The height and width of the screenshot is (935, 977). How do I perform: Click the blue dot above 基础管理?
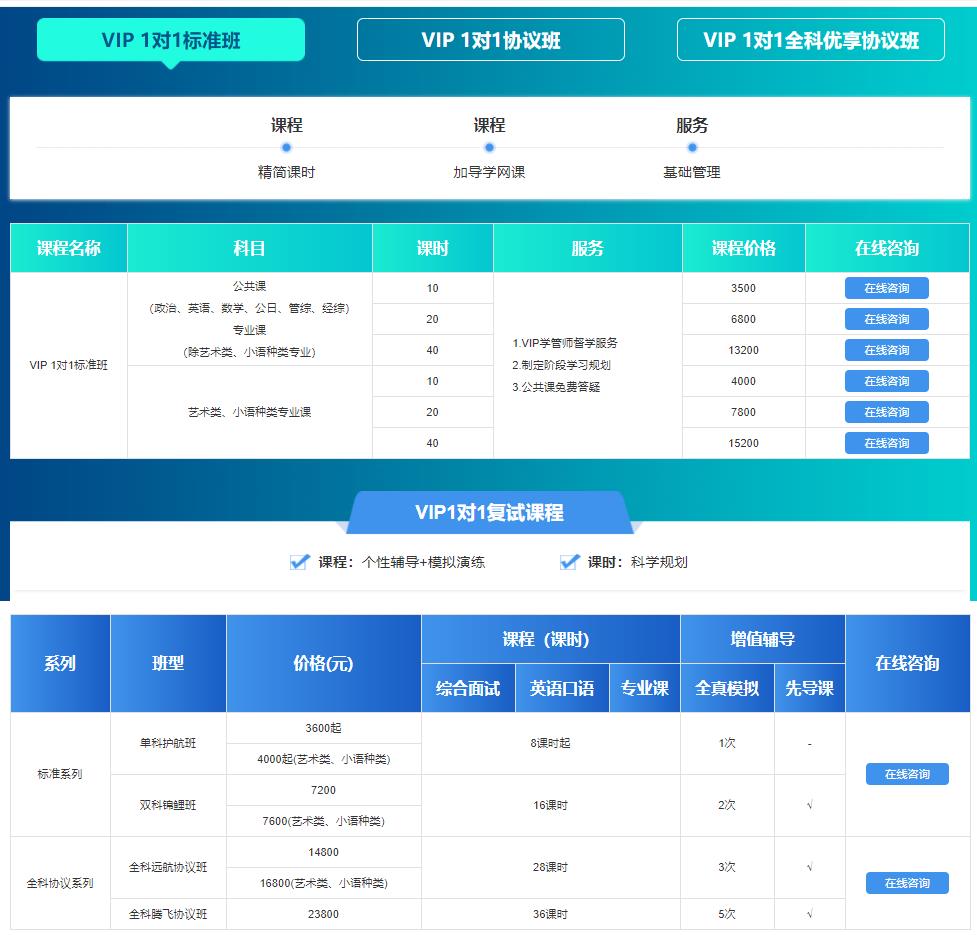click(x=692, y=148)
